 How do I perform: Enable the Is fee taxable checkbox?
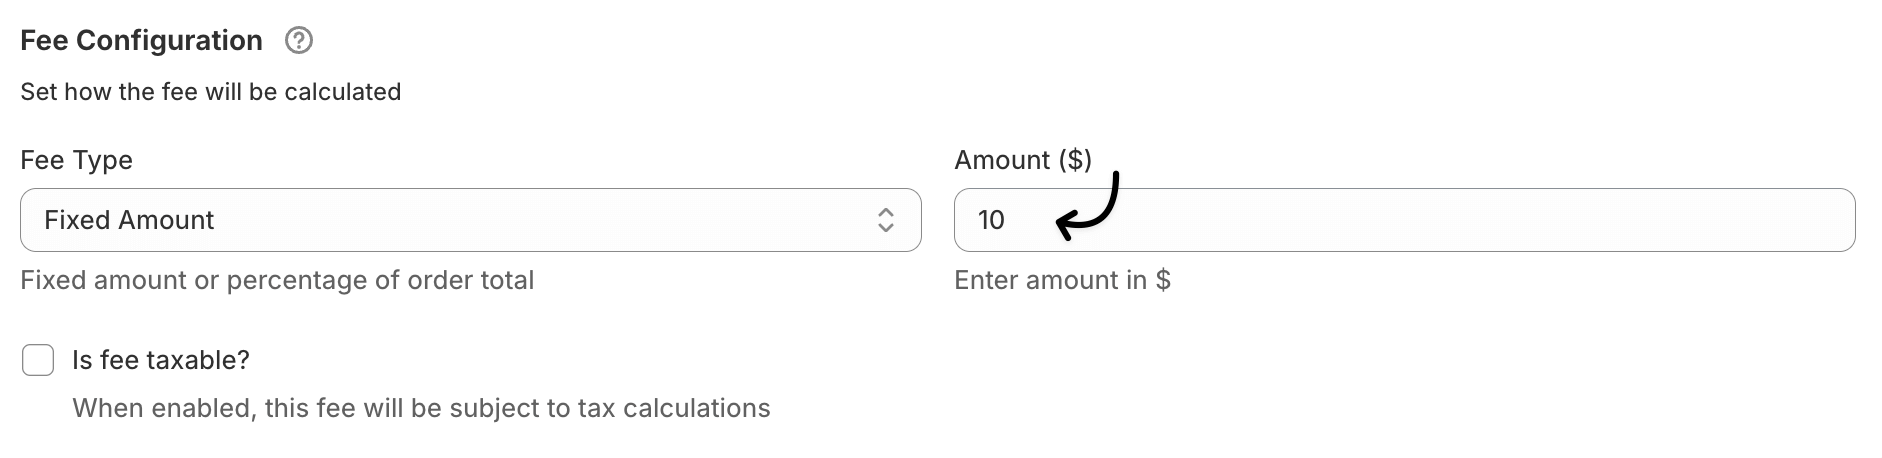click(x=38, y=360)
